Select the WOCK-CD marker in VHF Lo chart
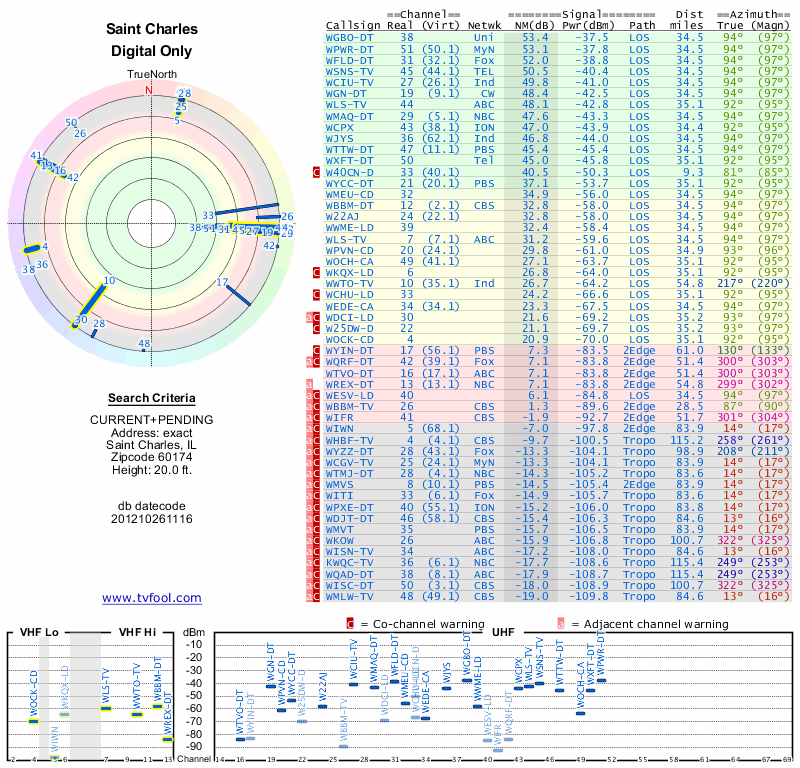 click(x=33, y=721)
